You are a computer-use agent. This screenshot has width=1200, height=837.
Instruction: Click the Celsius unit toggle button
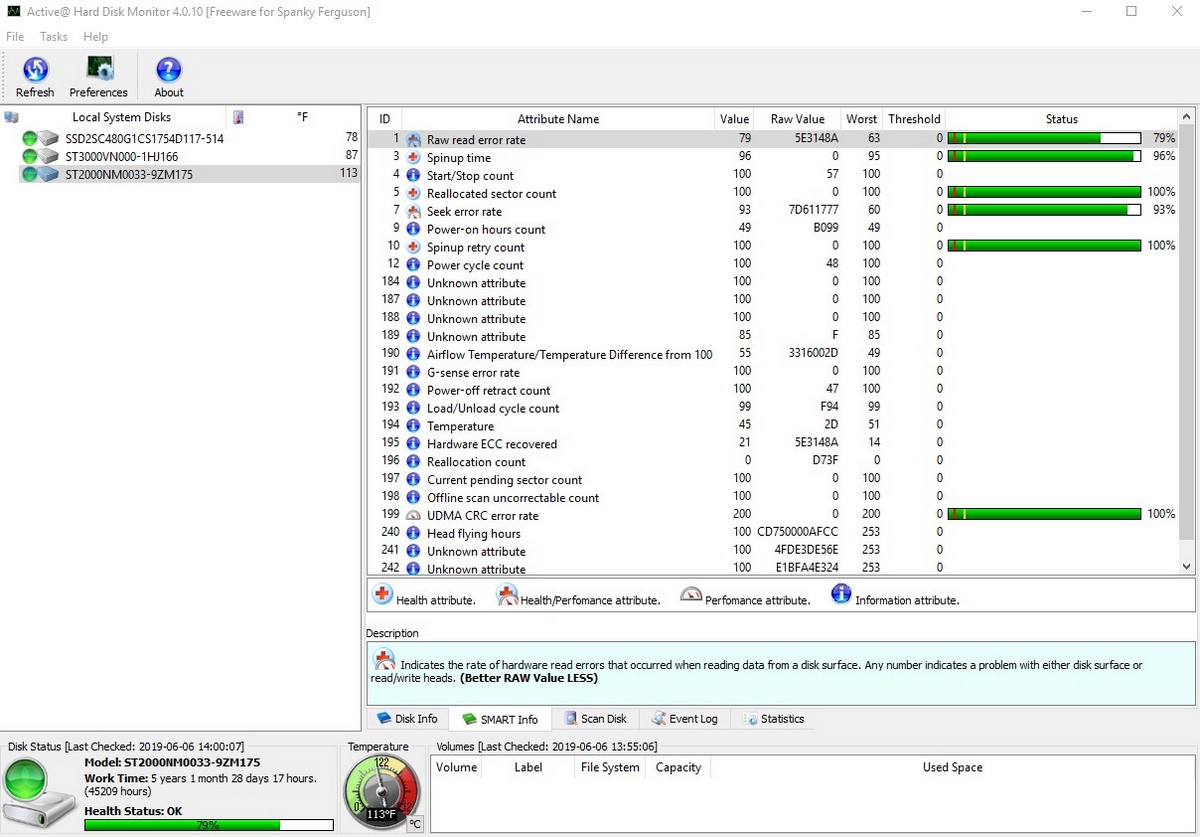415,824
